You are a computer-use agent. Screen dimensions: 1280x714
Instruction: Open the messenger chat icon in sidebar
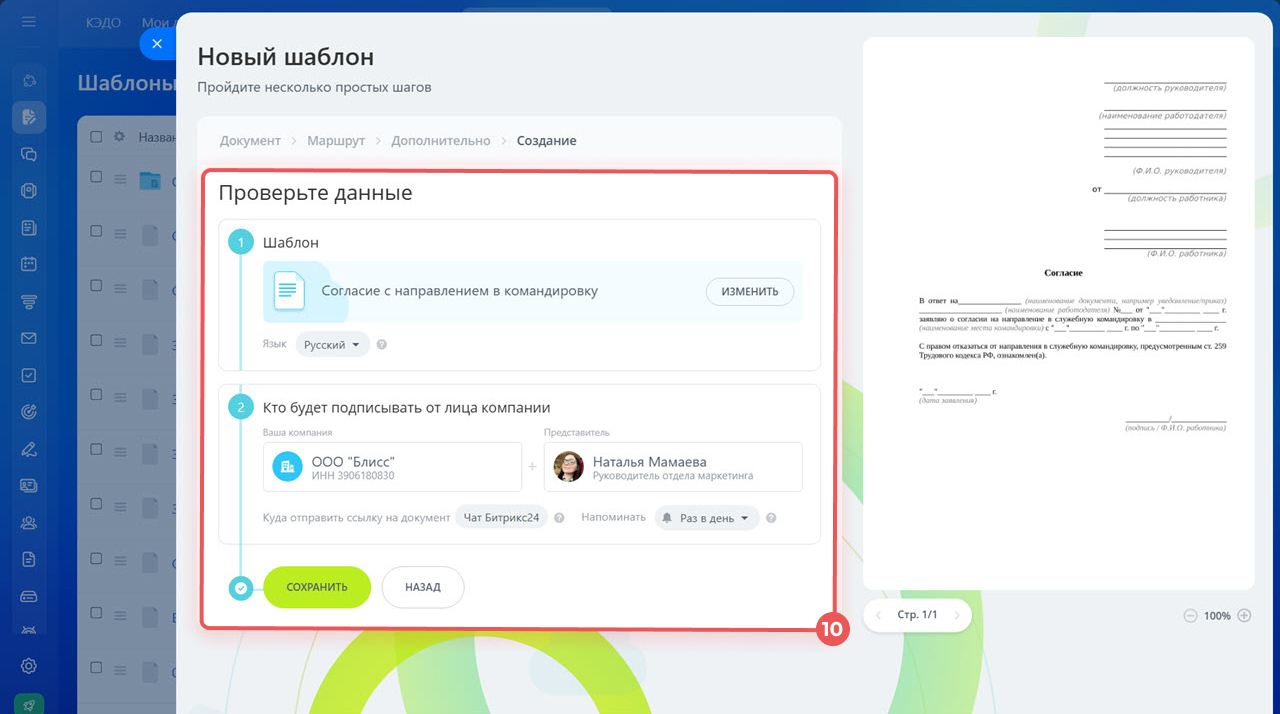tap(29, 154)
